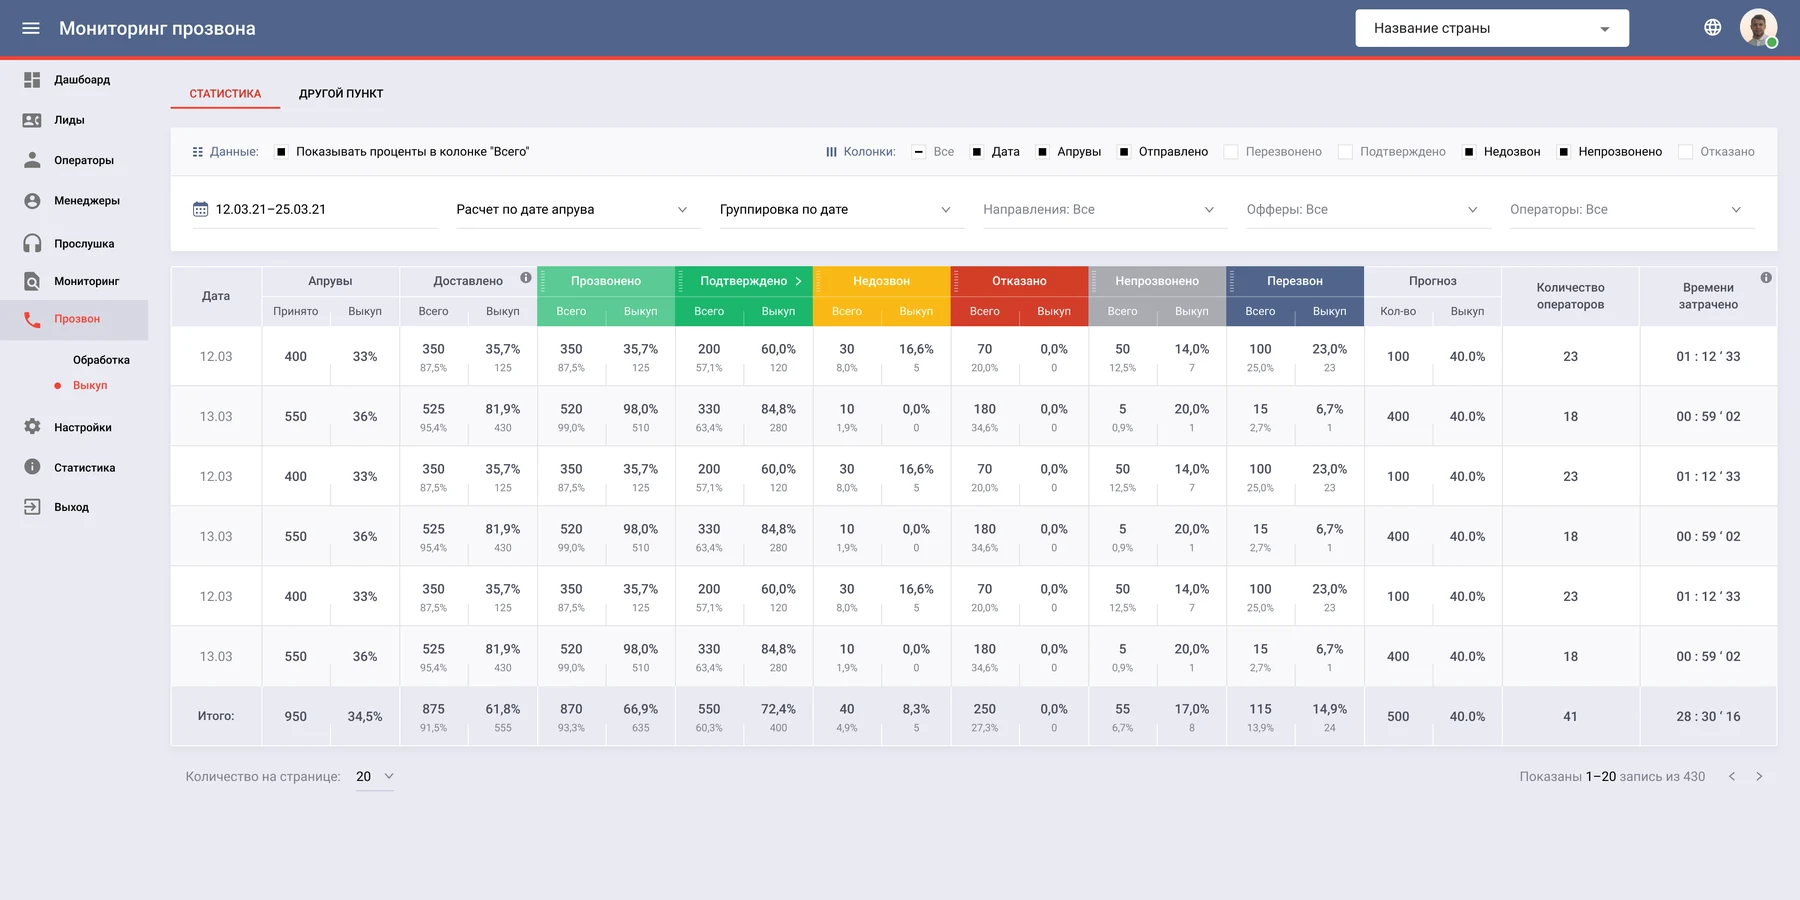Click the Лиды contact card icon
Screen dimensions: 1800x900
(32, 120)
